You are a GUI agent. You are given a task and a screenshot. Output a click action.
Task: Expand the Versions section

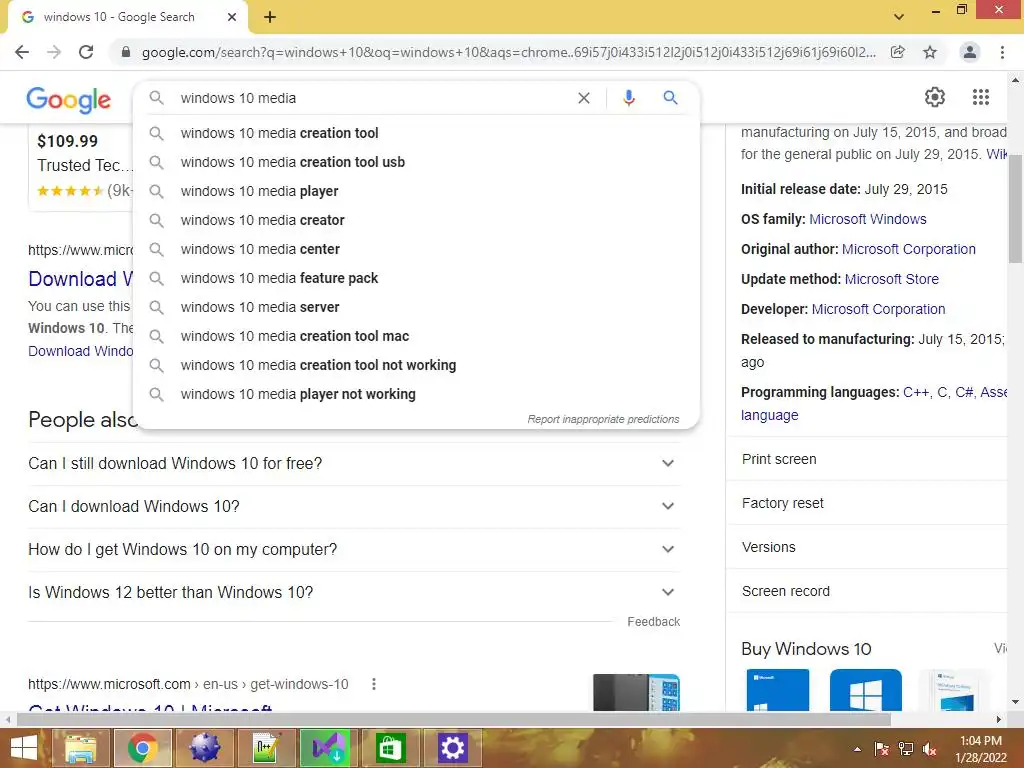[866, 547]
